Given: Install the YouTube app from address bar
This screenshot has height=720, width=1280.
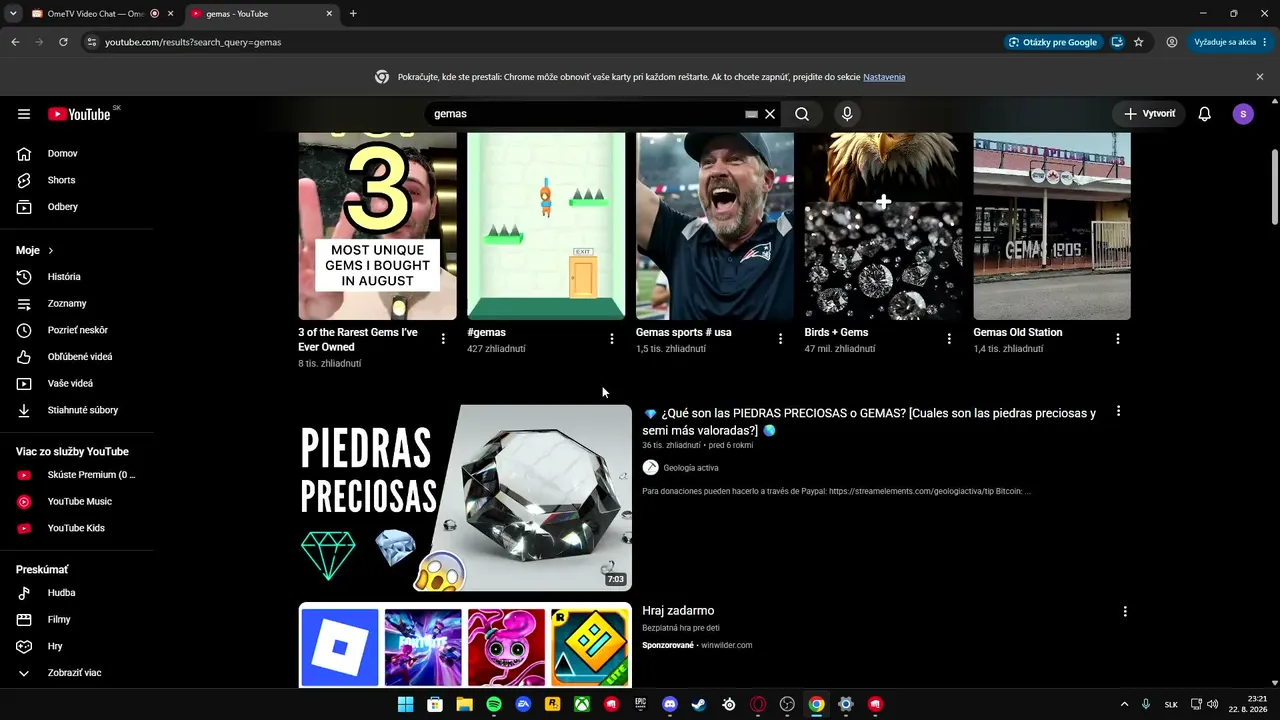Looking at the screenshot, I should (1117, 42).
